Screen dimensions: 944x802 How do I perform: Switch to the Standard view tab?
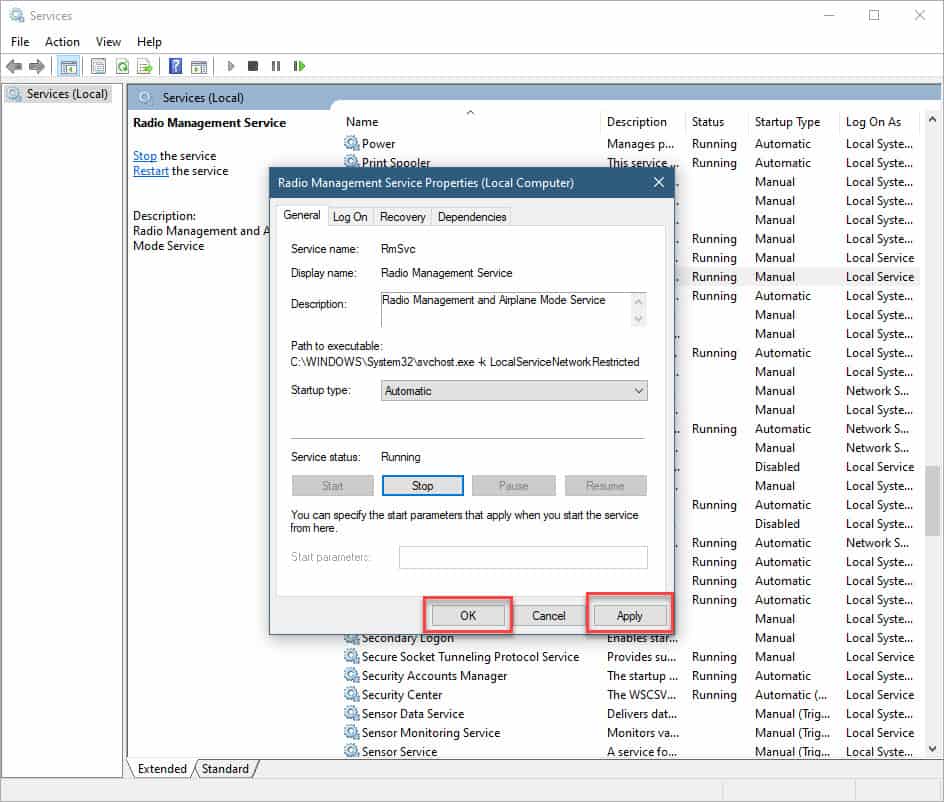pos(225,769)
